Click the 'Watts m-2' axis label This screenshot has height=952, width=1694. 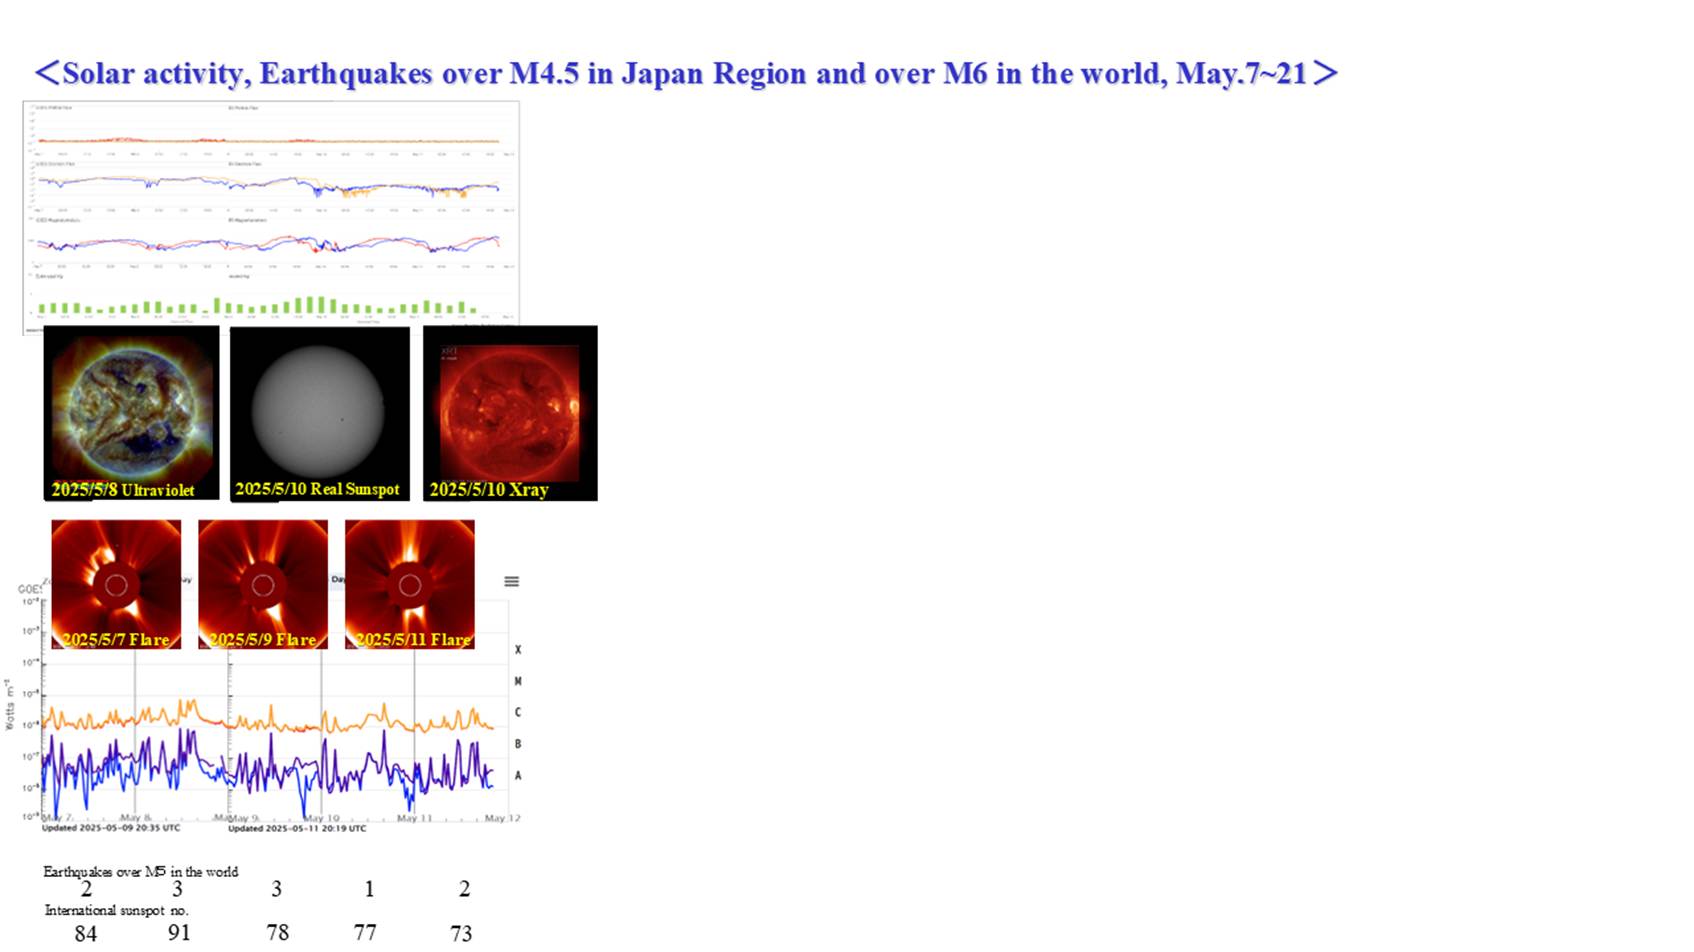pos(9,704)
